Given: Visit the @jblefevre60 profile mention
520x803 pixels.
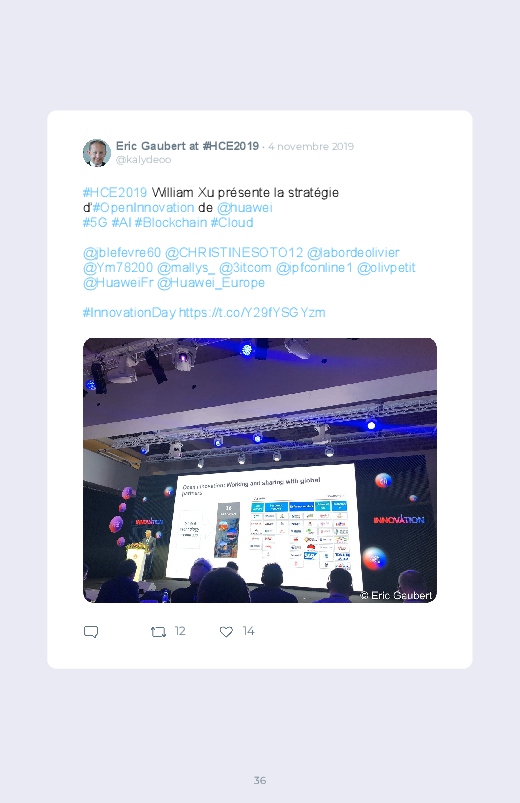Looking at the screenshot, I should [122, 252].
